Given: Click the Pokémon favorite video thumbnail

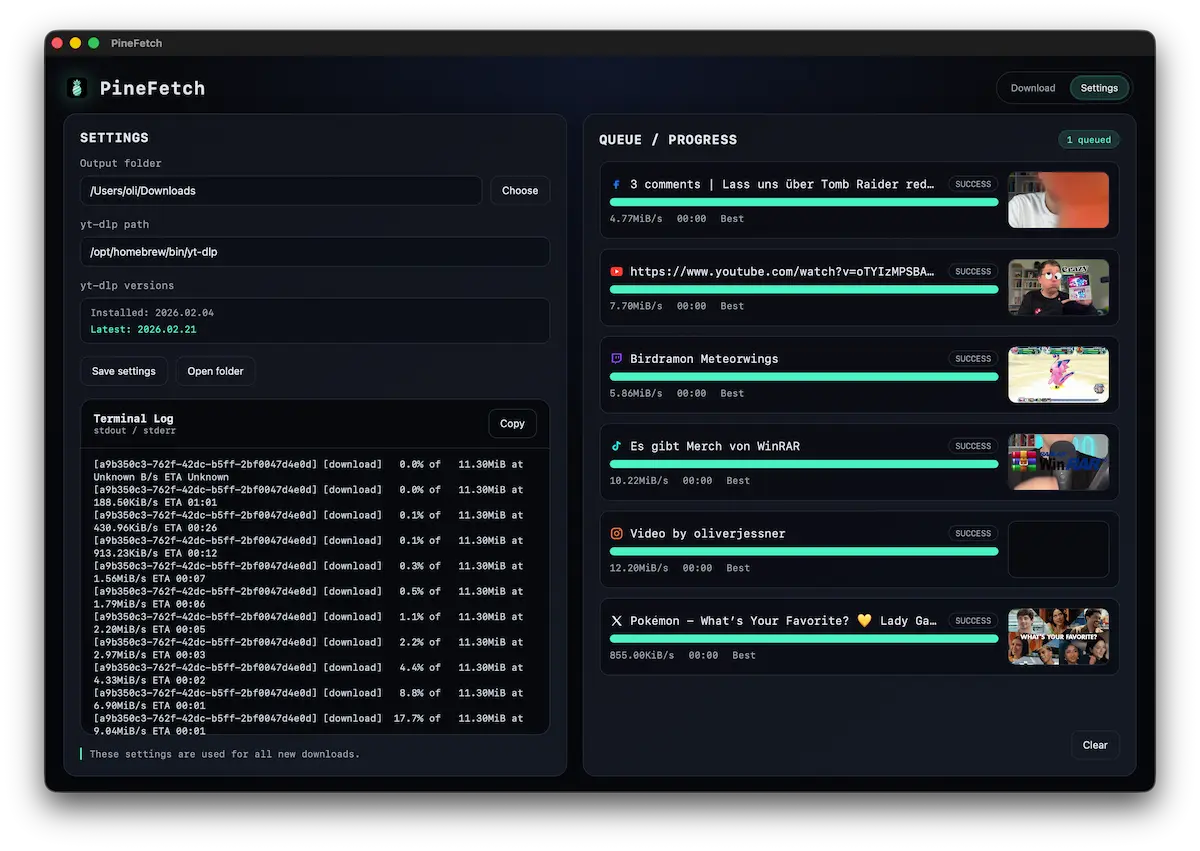Looking at the screenshot, I should coord(1058,637).
